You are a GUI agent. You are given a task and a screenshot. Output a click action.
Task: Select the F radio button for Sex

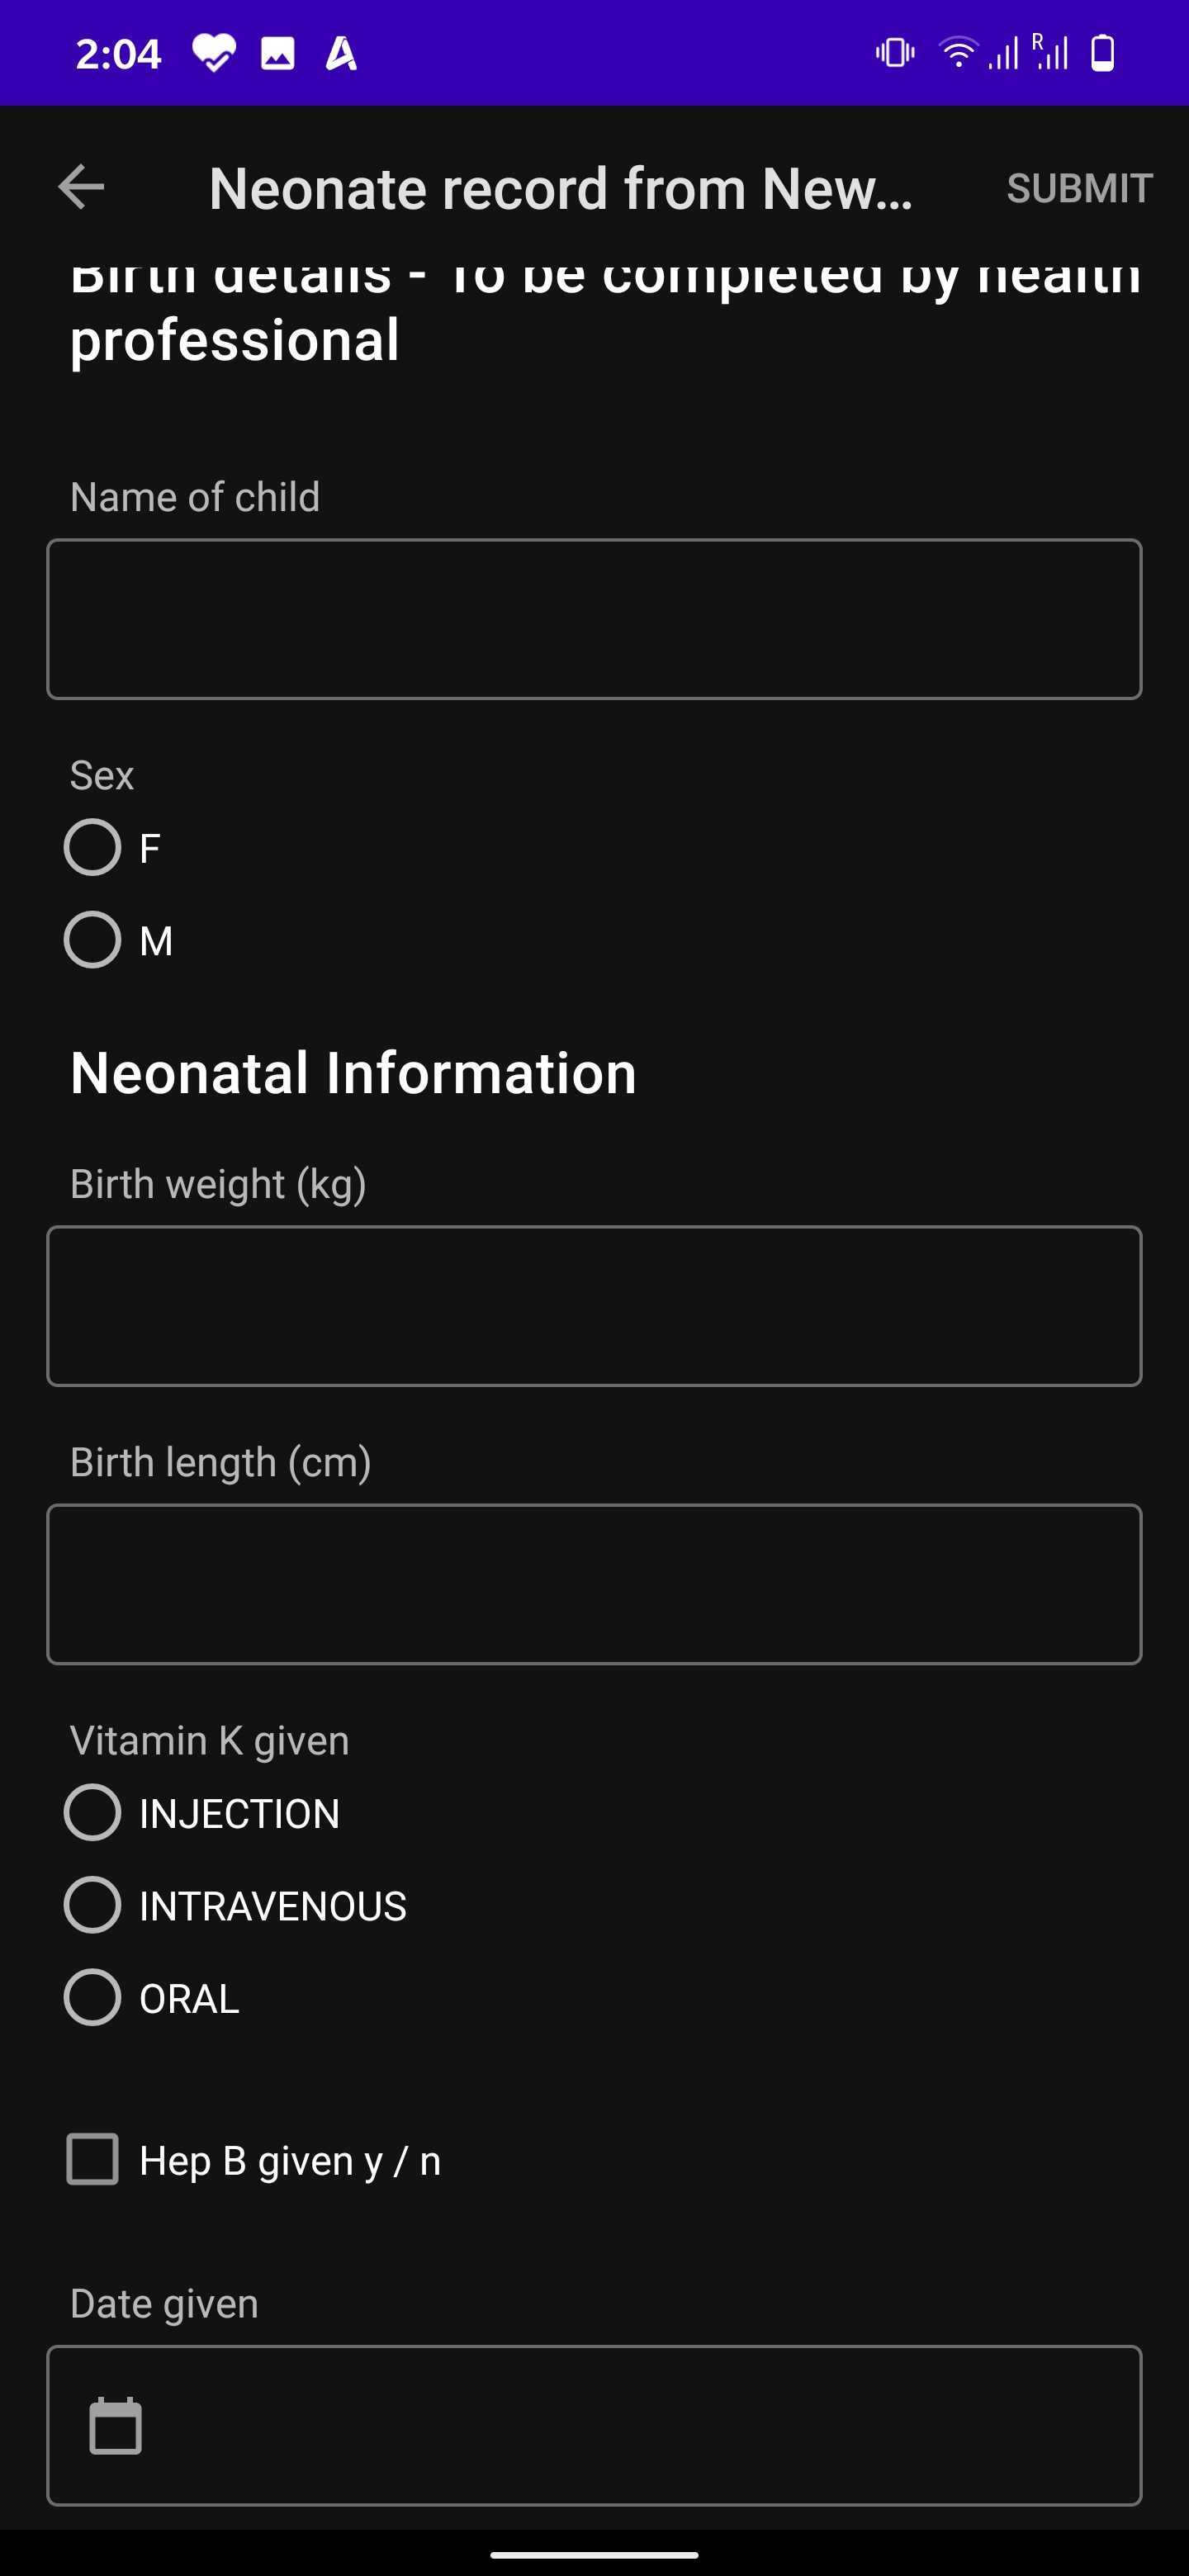(x=91, y=847)
